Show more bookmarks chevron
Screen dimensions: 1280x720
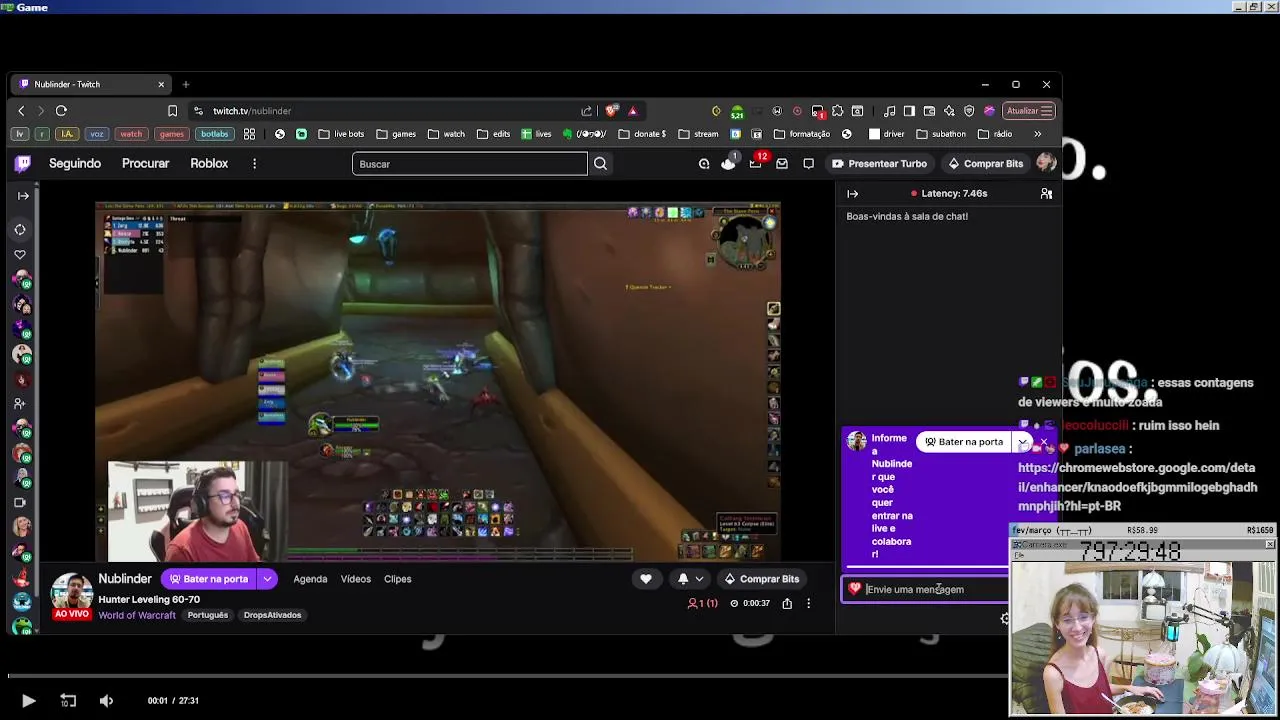pyautogui.click(x=1037, y=134)
